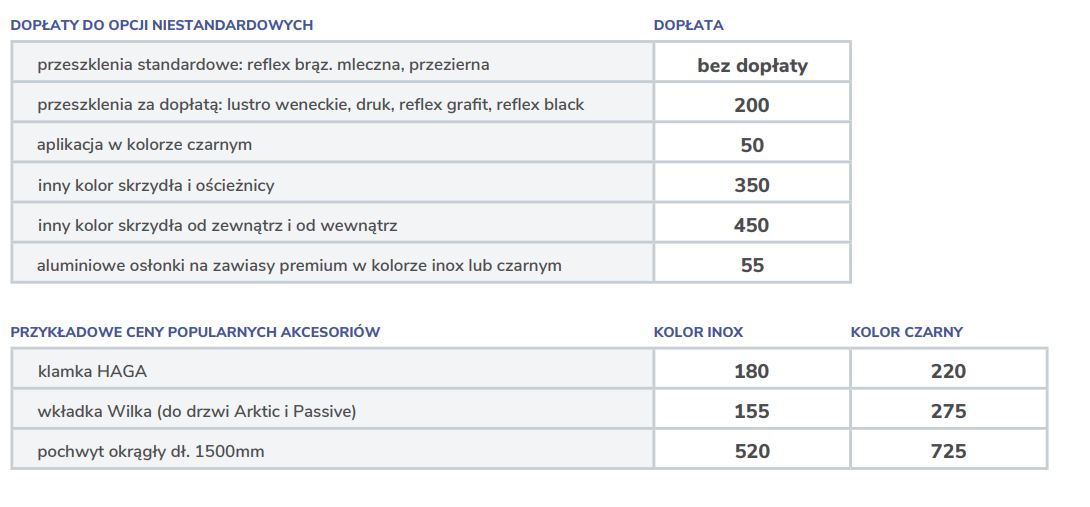Image resolution: width=1090 pixels, height=507 pixels.
Task: Click the 'KOLOR INOX' column header
Action: coord(698,332)
